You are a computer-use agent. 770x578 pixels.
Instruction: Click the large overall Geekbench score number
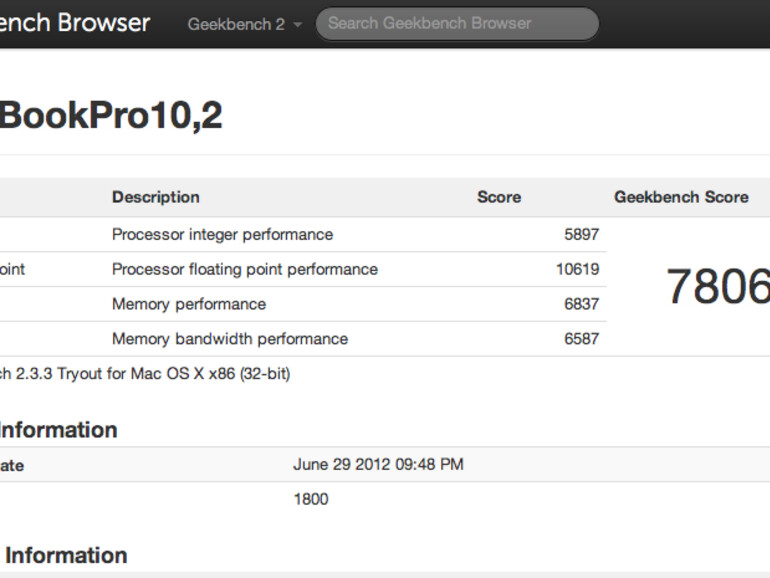tap(718, 287)
